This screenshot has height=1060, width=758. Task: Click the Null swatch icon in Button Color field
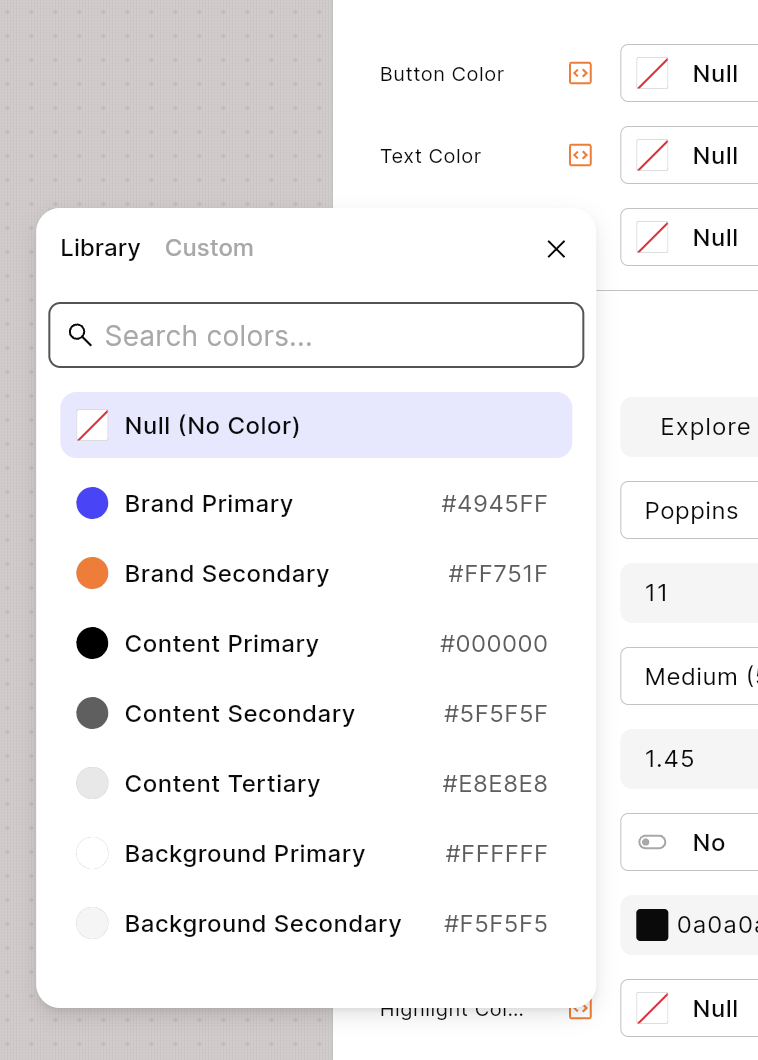point(652,73)
